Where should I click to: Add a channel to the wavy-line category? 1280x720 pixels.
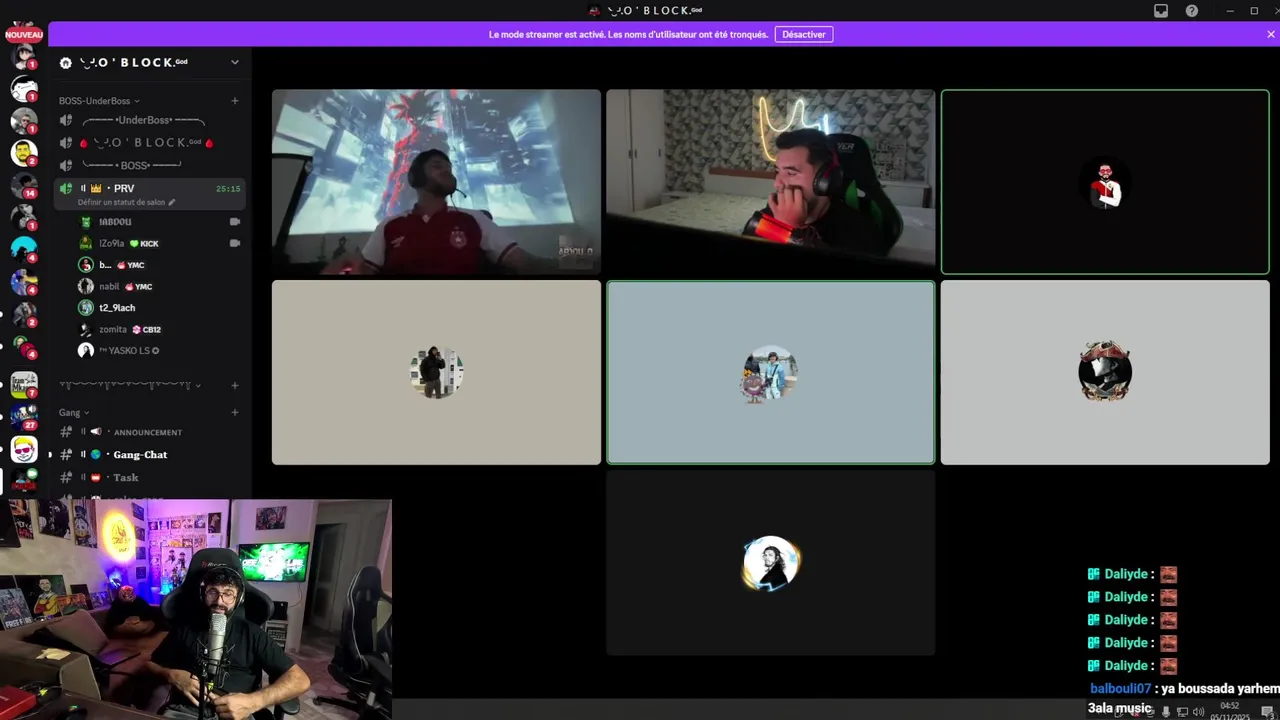coord(235,385)
